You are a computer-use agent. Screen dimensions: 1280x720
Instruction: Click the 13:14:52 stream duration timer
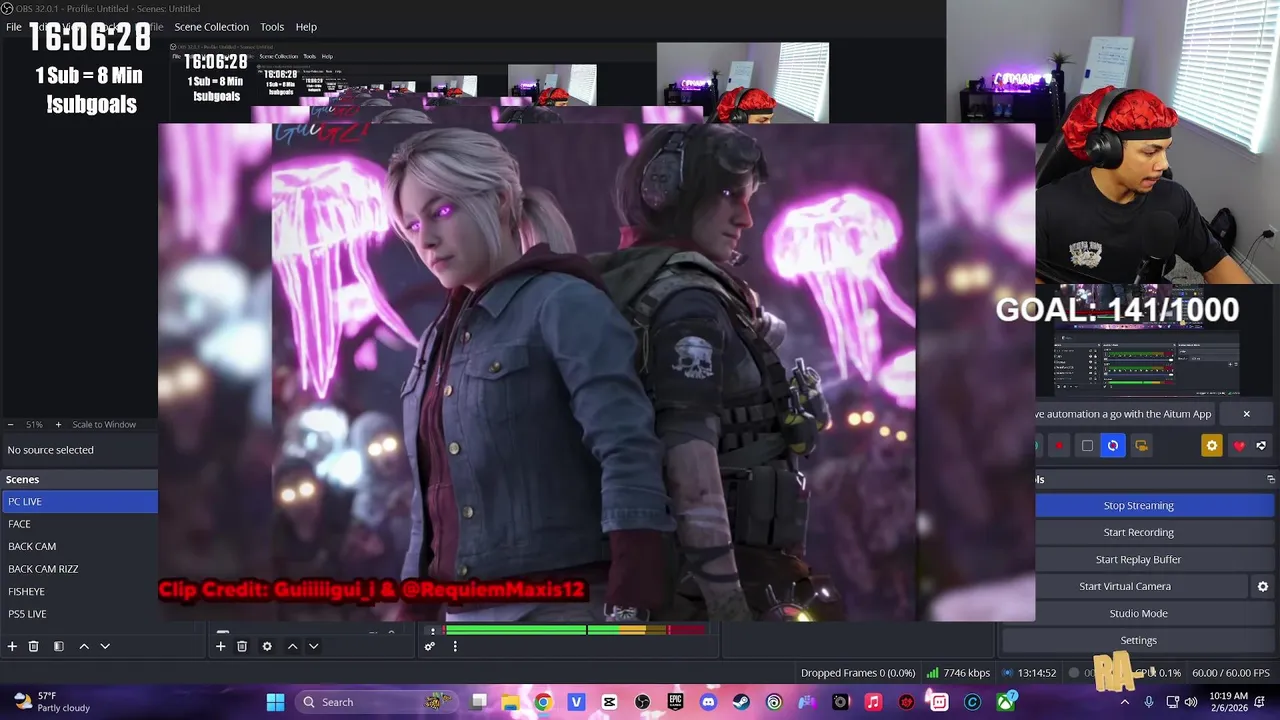click(1029, 673)
